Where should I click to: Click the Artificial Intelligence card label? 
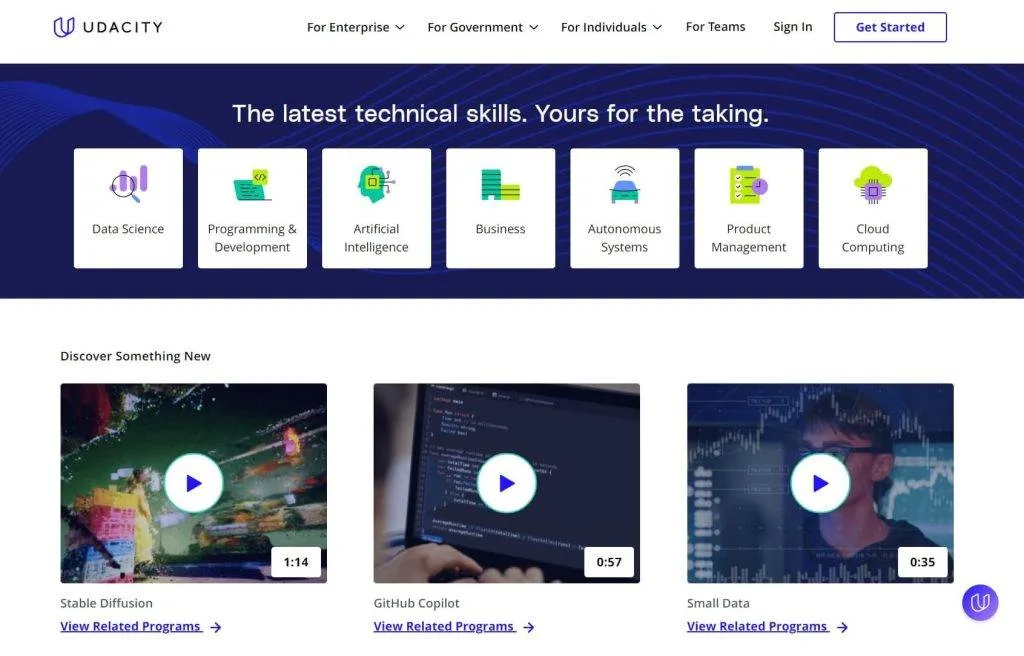coord(376,238)
